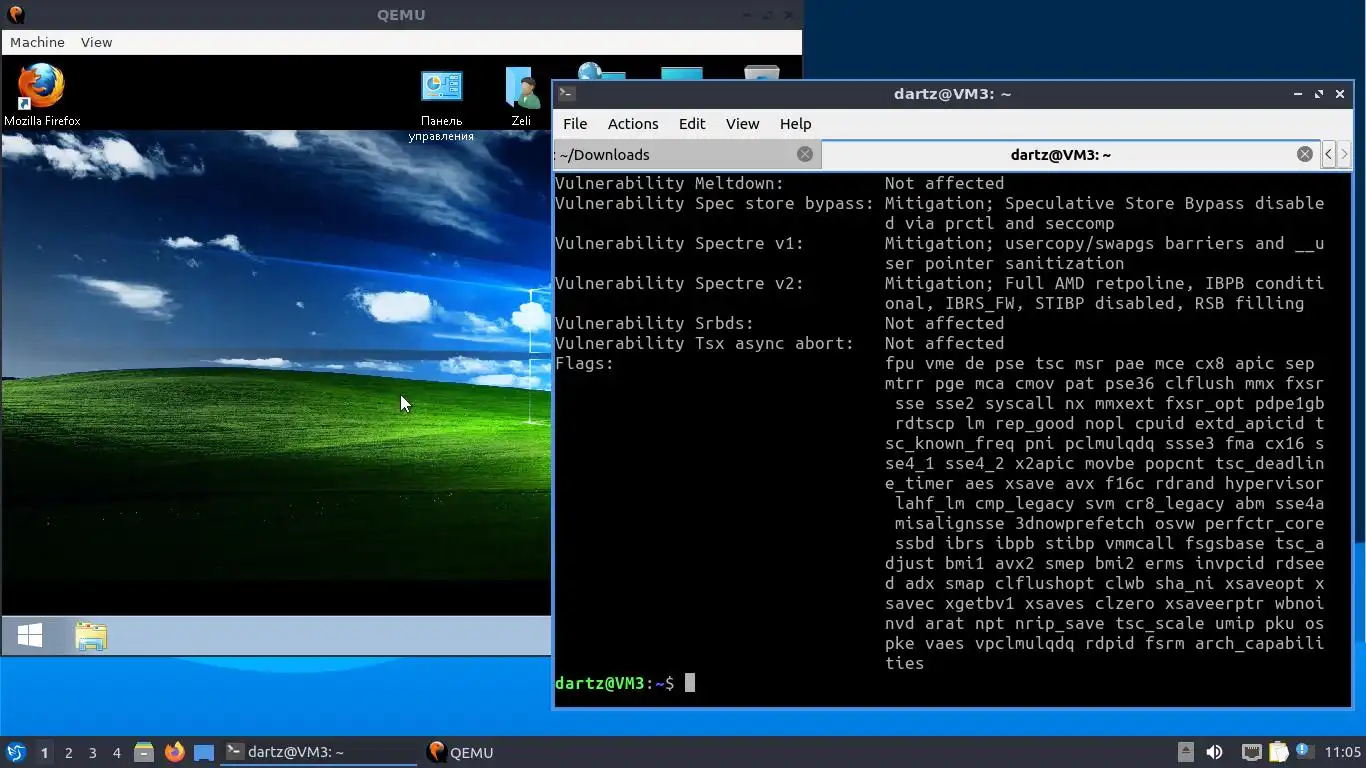The width and height of the screenshot is (1366, 768).
Task: Switch to workspace 3
Action: [x=93, y=752]
